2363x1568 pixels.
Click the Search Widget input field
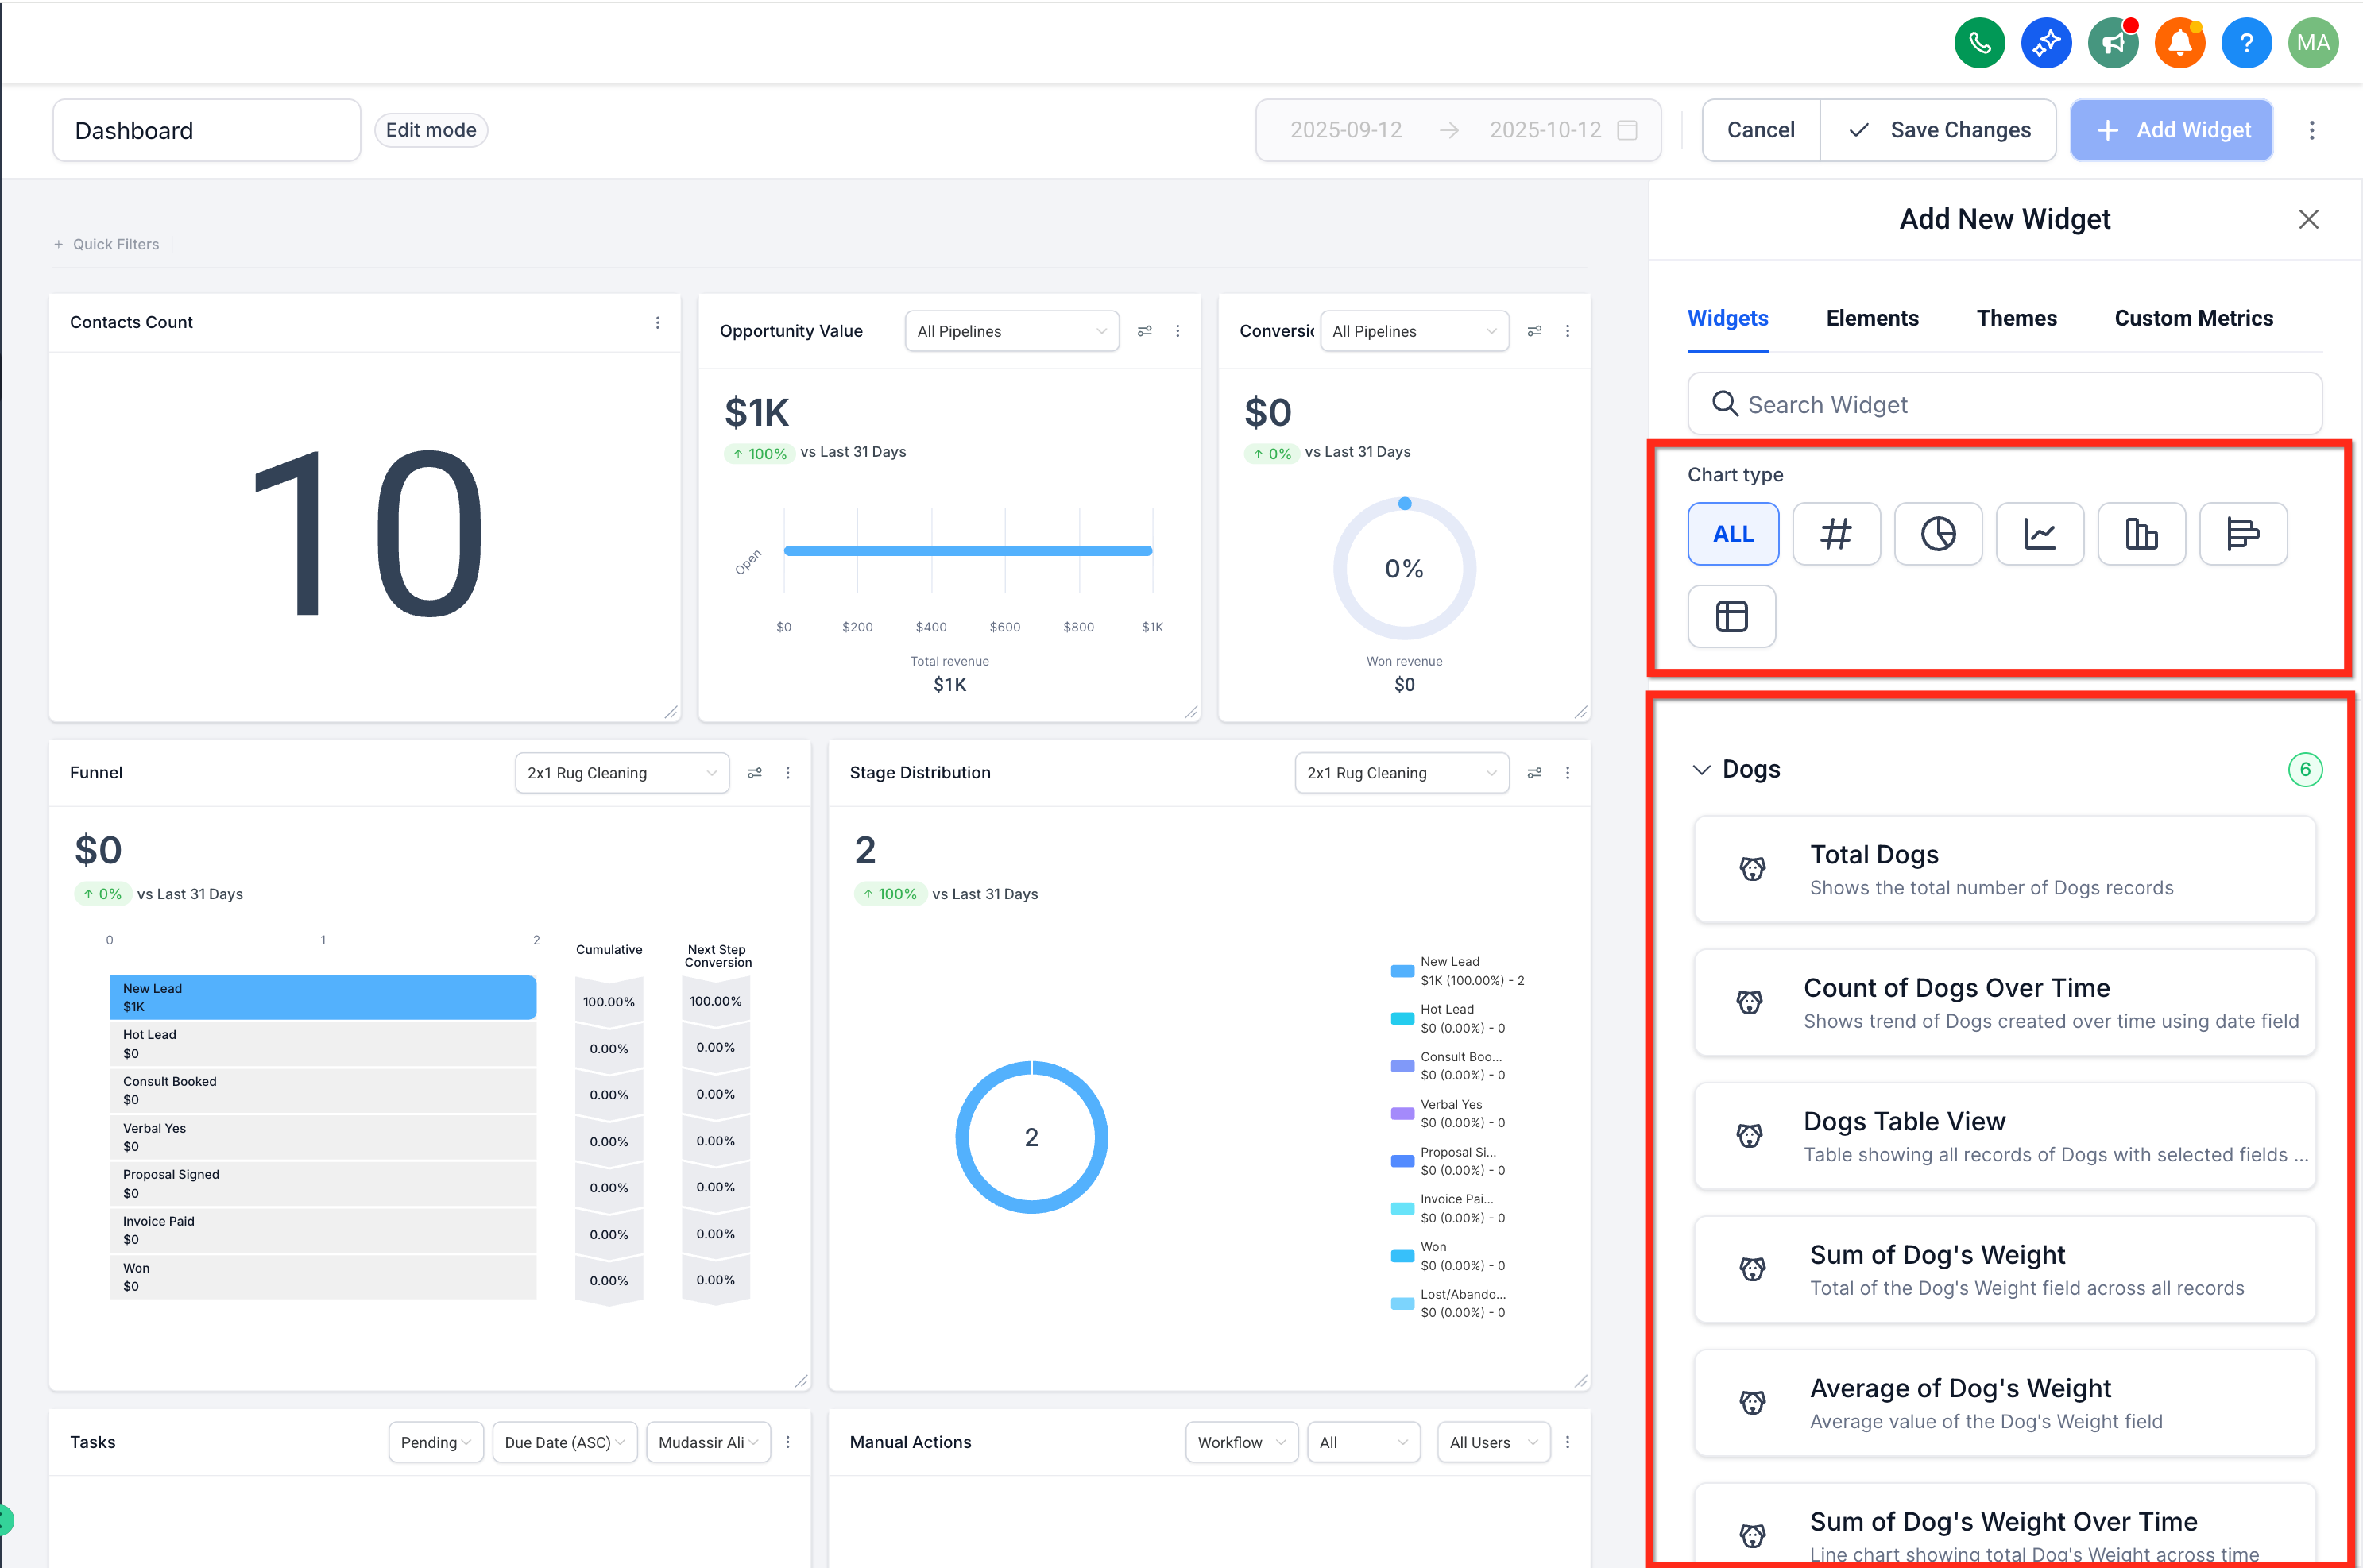coord(2005,404)
